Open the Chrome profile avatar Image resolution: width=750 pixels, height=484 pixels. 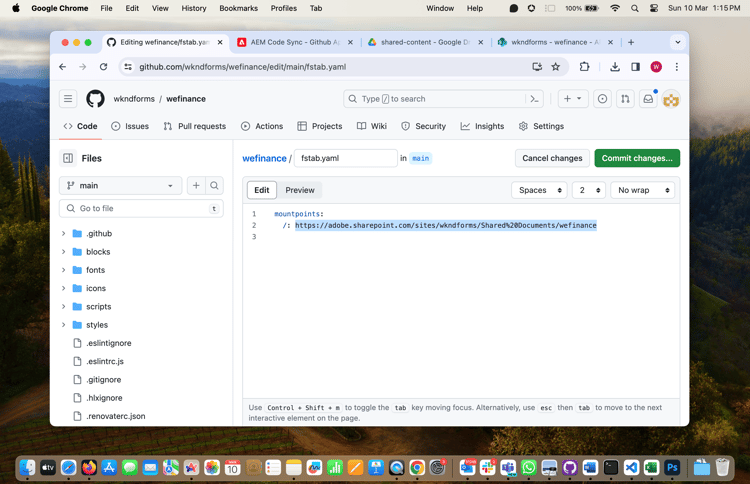coord(656,67)
